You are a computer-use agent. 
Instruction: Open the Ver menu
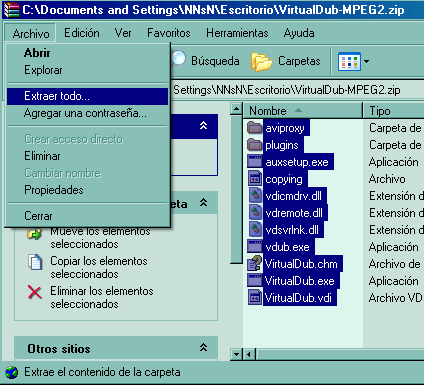coord(123,33)
